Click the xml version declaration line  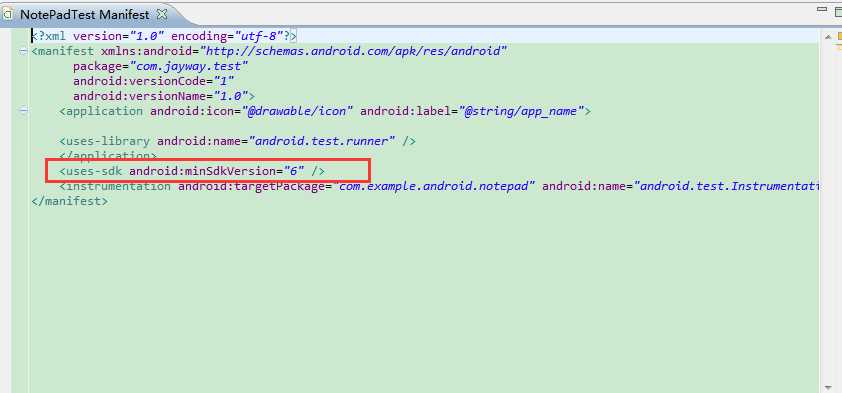164,37
